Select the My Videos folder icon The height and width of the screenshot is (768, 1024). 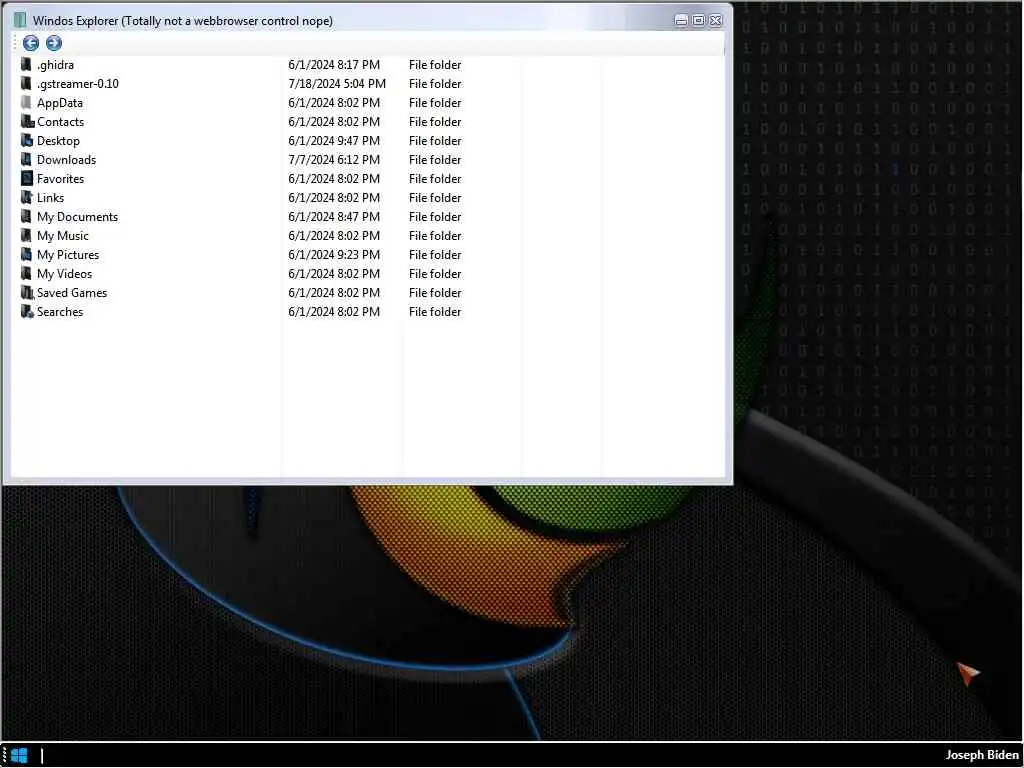26,273
